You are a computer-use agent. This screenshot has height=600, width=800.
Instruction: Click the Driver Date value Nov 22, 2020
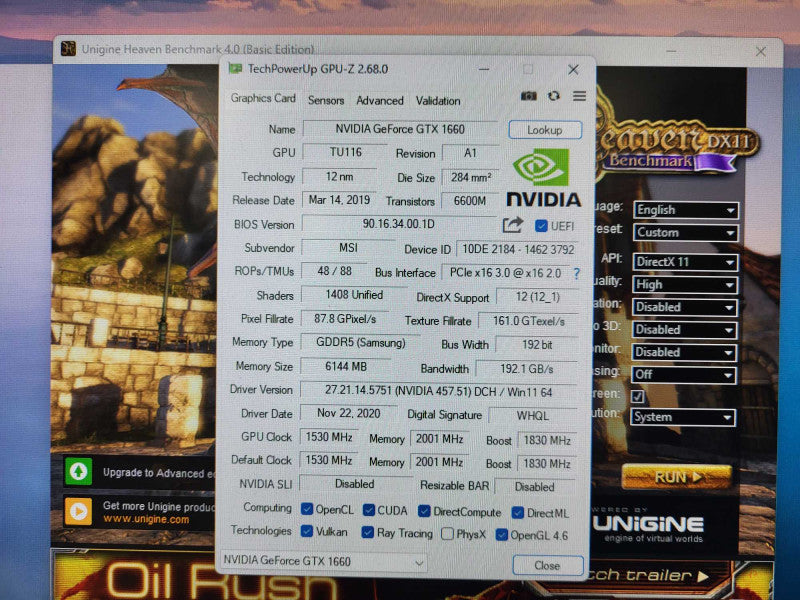pos(348,413)
